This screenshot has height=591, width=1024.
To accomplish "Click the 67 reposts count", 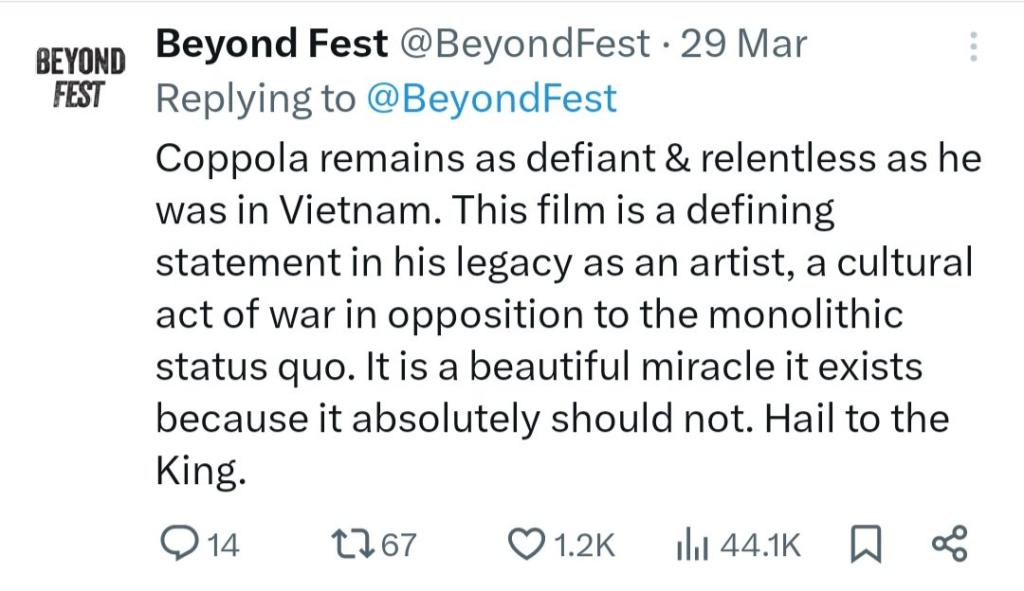I will tap(398, 545).
